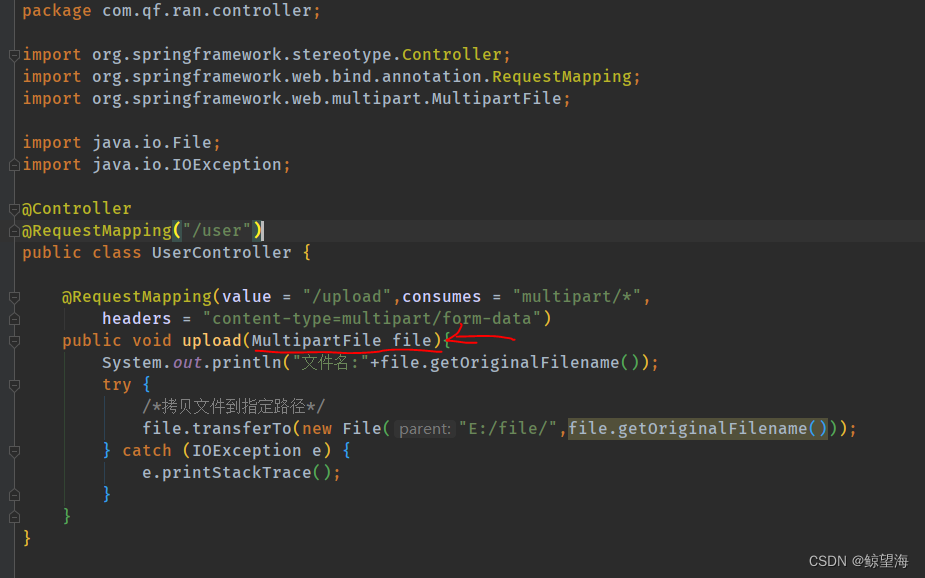Screen dimensions: 925x578
Task: Click the "content-type=multipart/form-data" string
Action: [x=372, y=318]
